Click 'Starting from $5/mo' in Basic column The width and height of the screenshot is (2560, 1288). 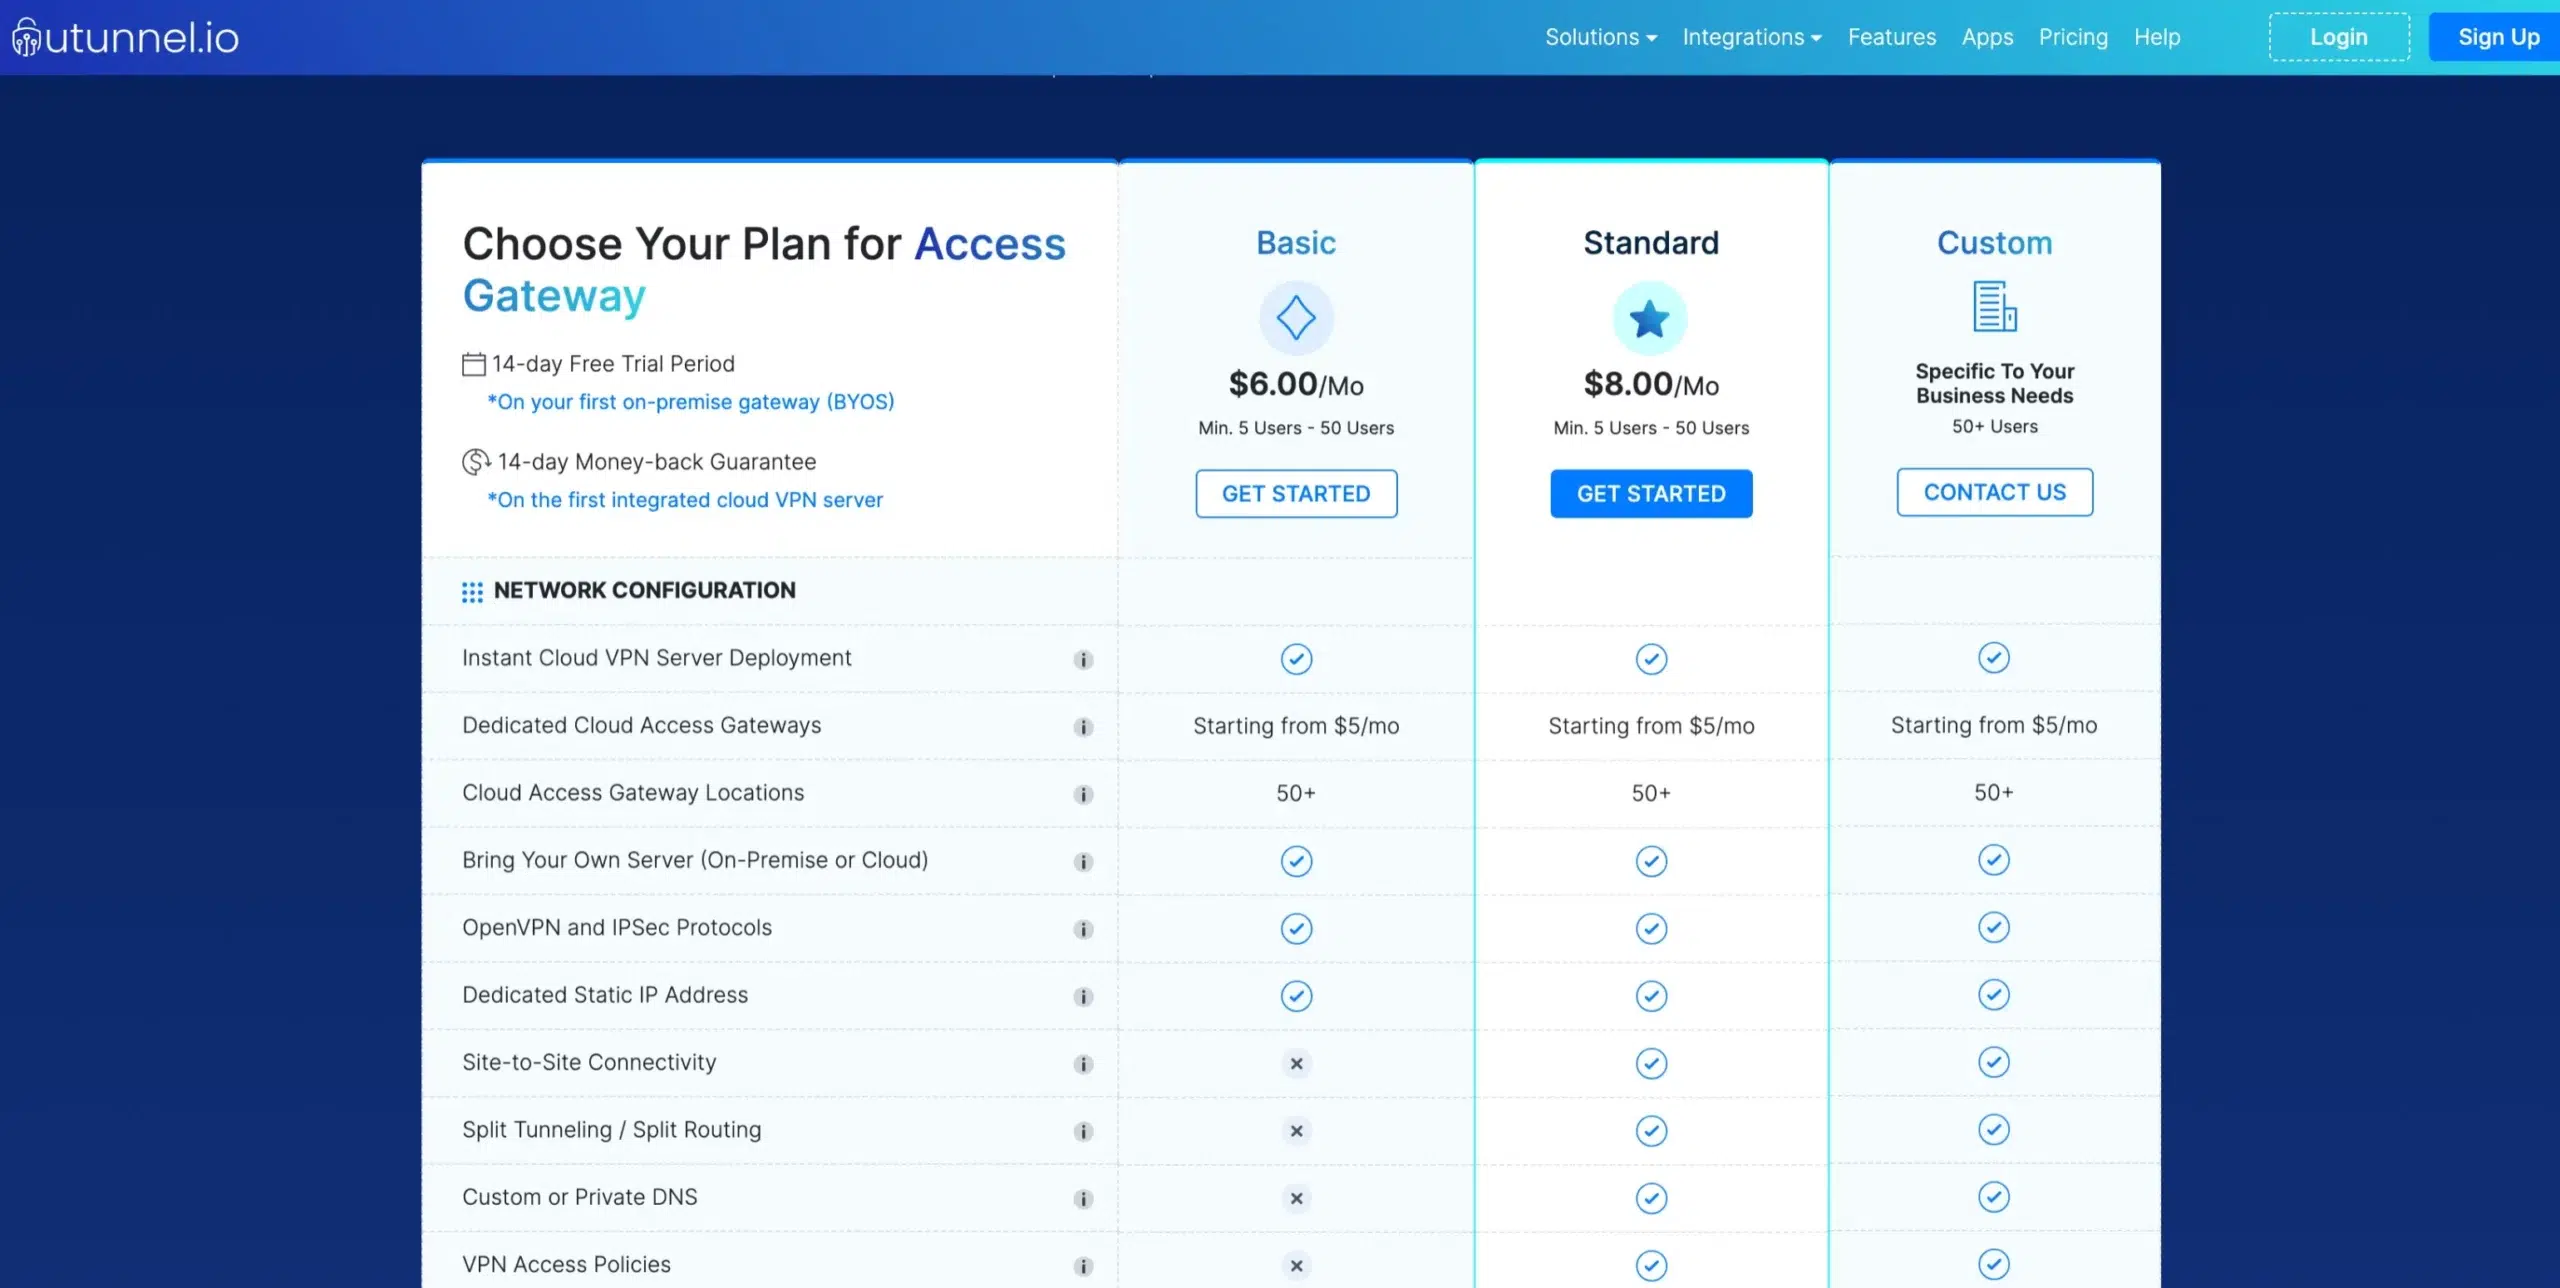(x=1296, y=726)
